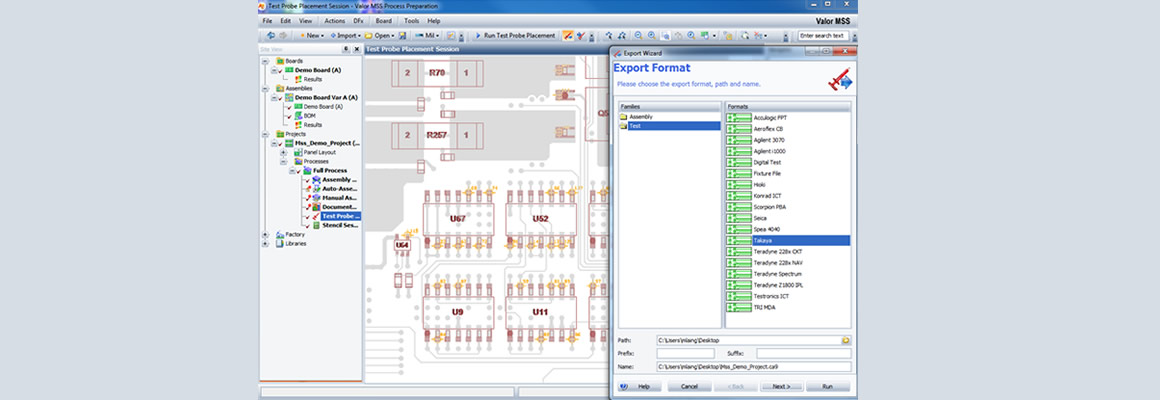
Task: Click the Help button in Export Wizard
Action: click(639, 386)
